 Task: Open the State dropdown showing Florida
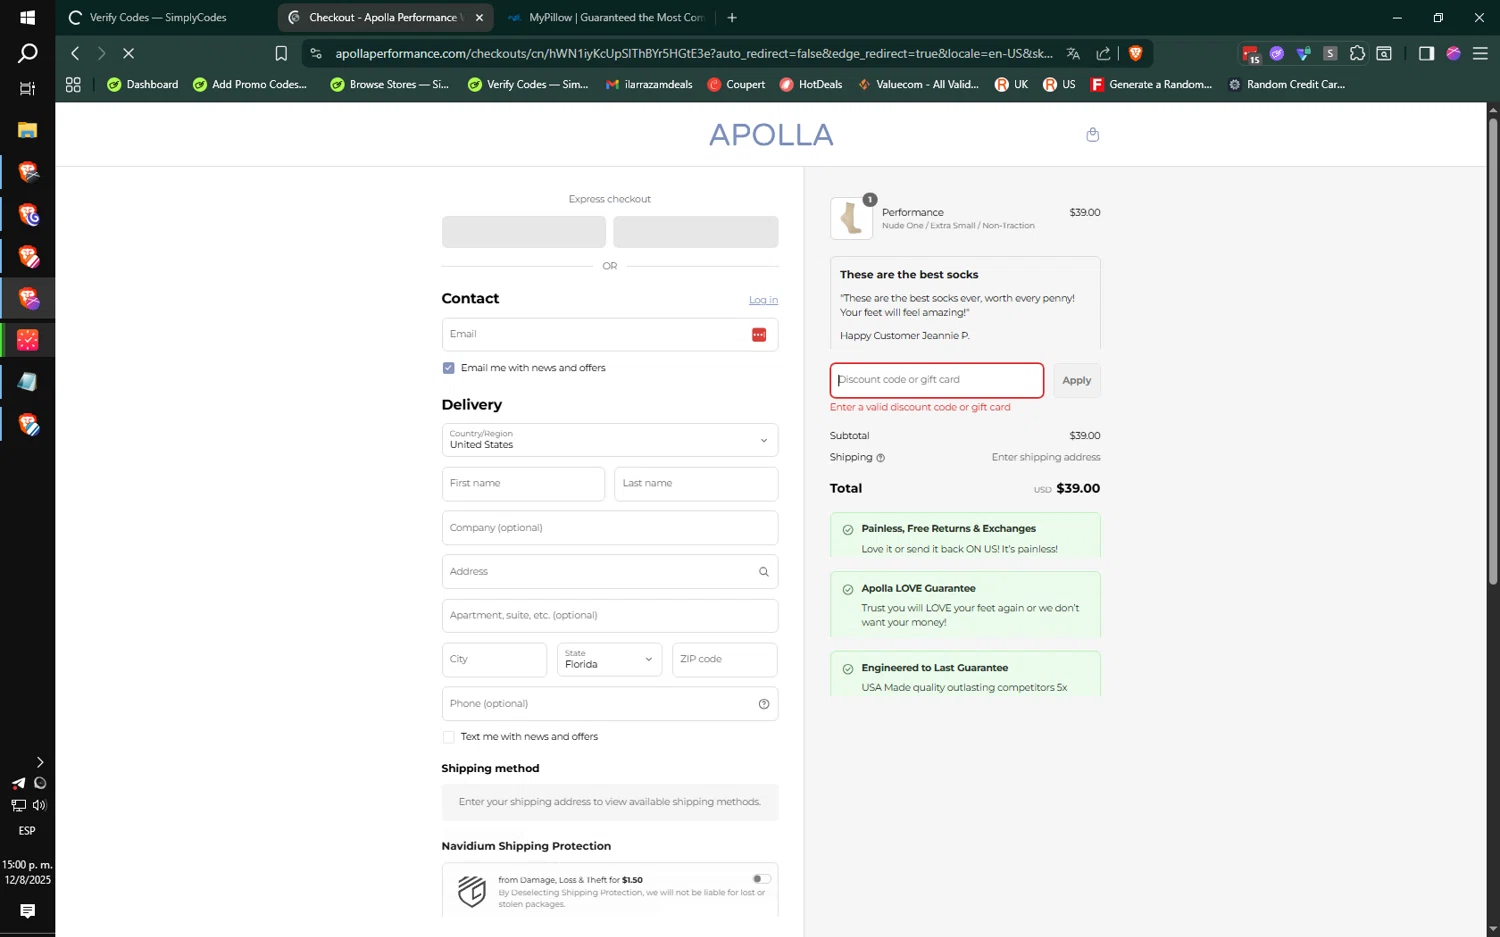609,660
